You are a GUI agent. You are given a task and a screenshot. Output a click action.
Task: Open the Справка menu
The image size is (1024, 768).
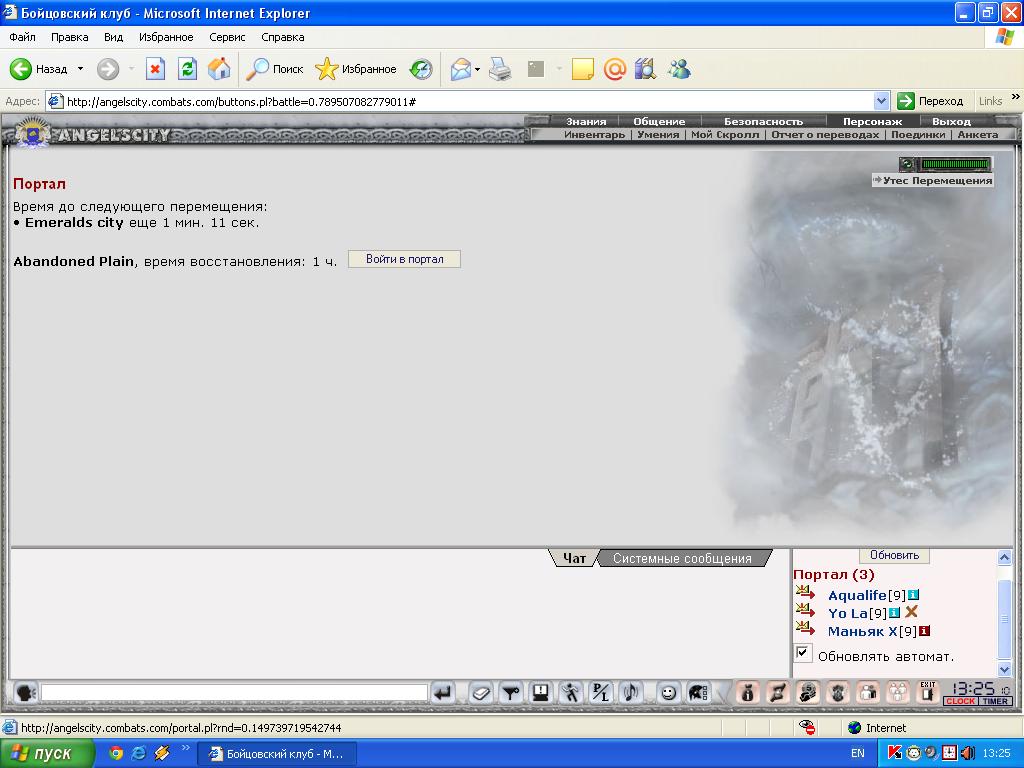coord(283,37)
